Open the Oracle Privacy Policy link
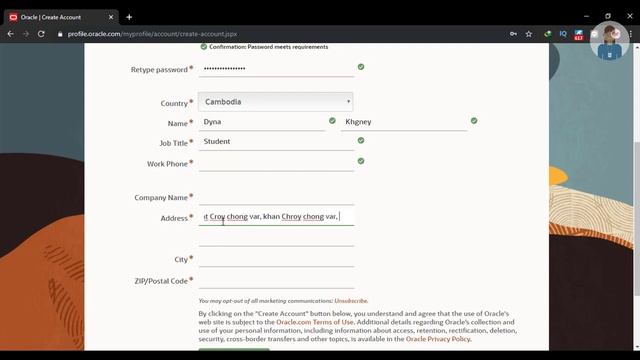 coord(438,339)
